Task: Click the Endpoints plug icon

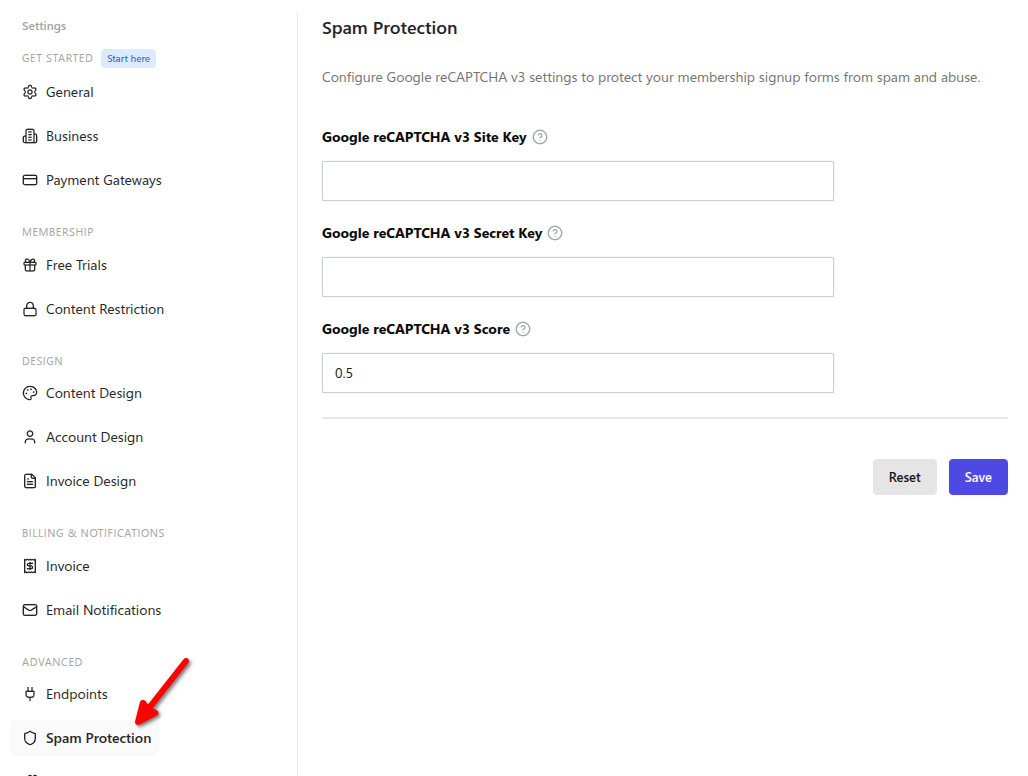Action: tap(30, 694)
